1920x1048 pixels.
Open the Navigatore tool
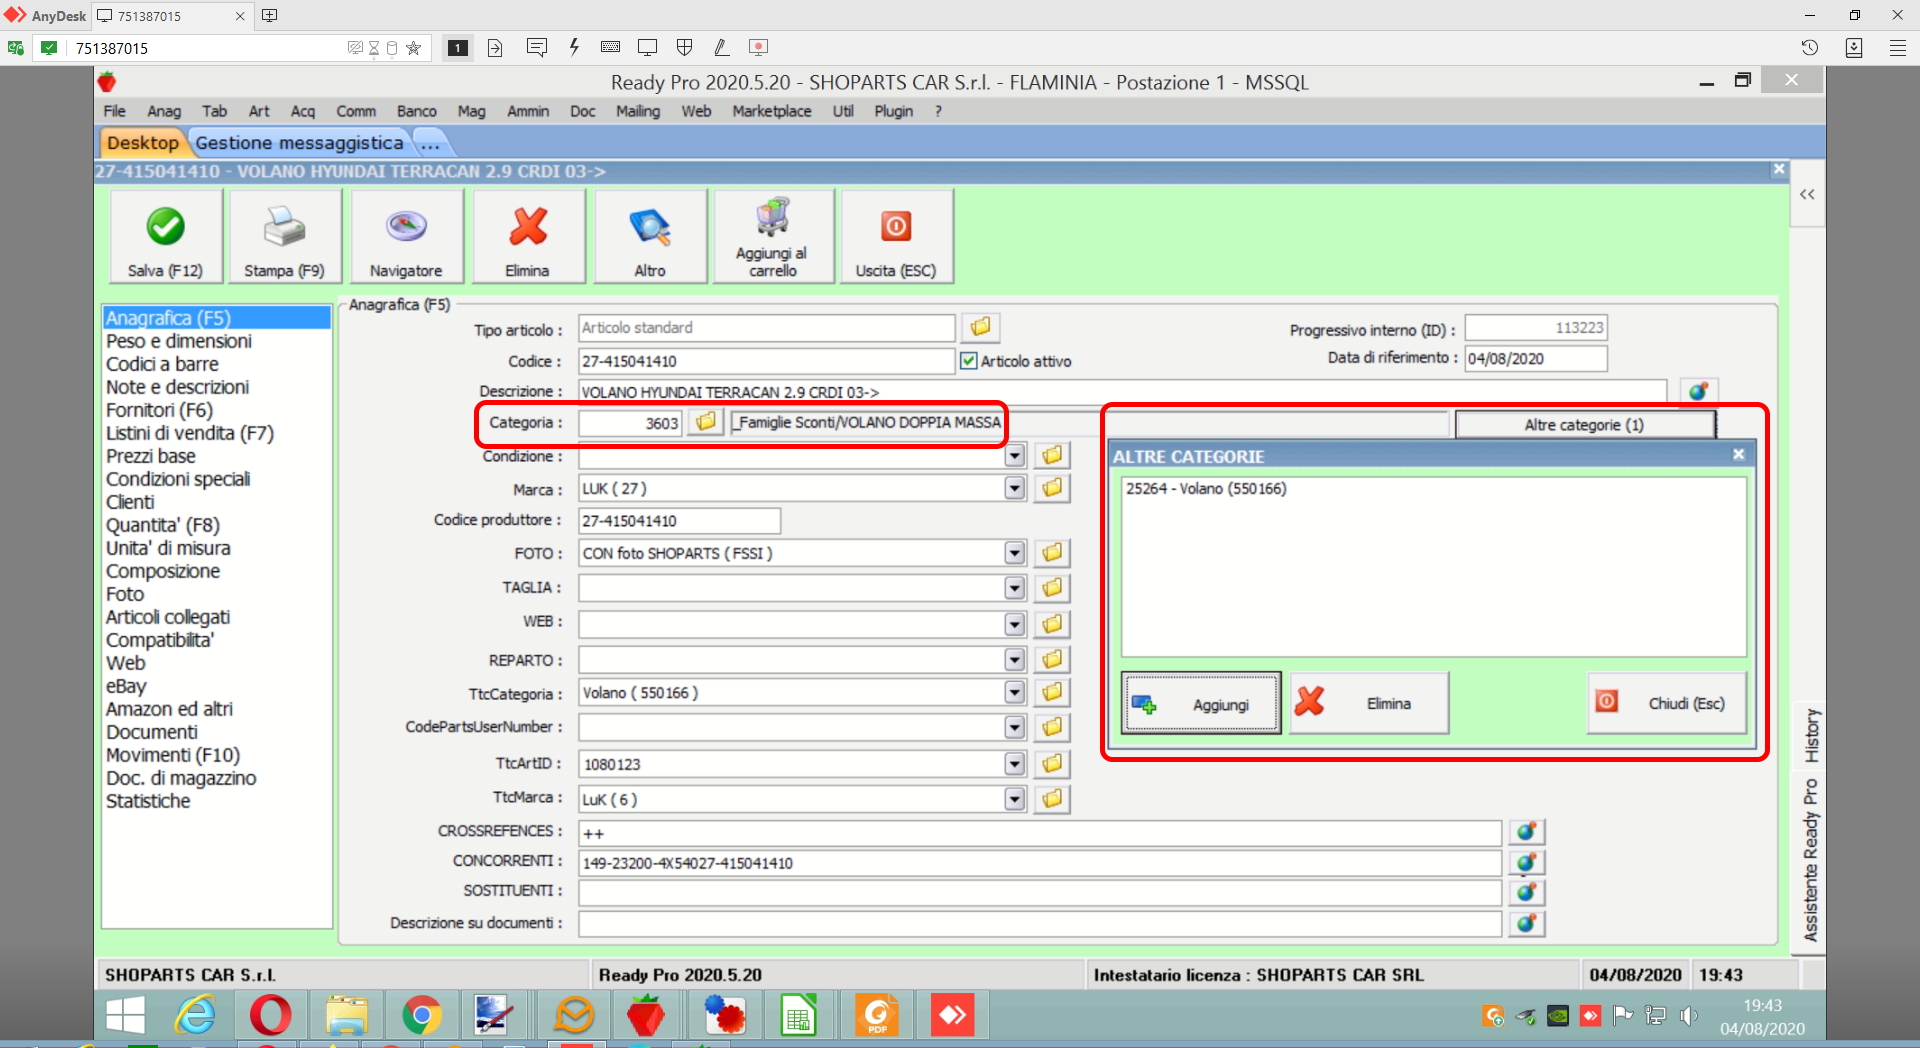tap(406, 237)
